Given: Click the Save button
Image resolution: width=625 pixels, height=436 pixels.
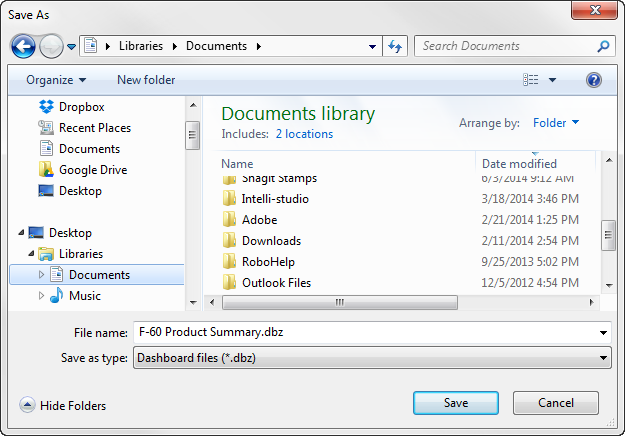Looking at the screenshot, I should [x=456, y=402].
